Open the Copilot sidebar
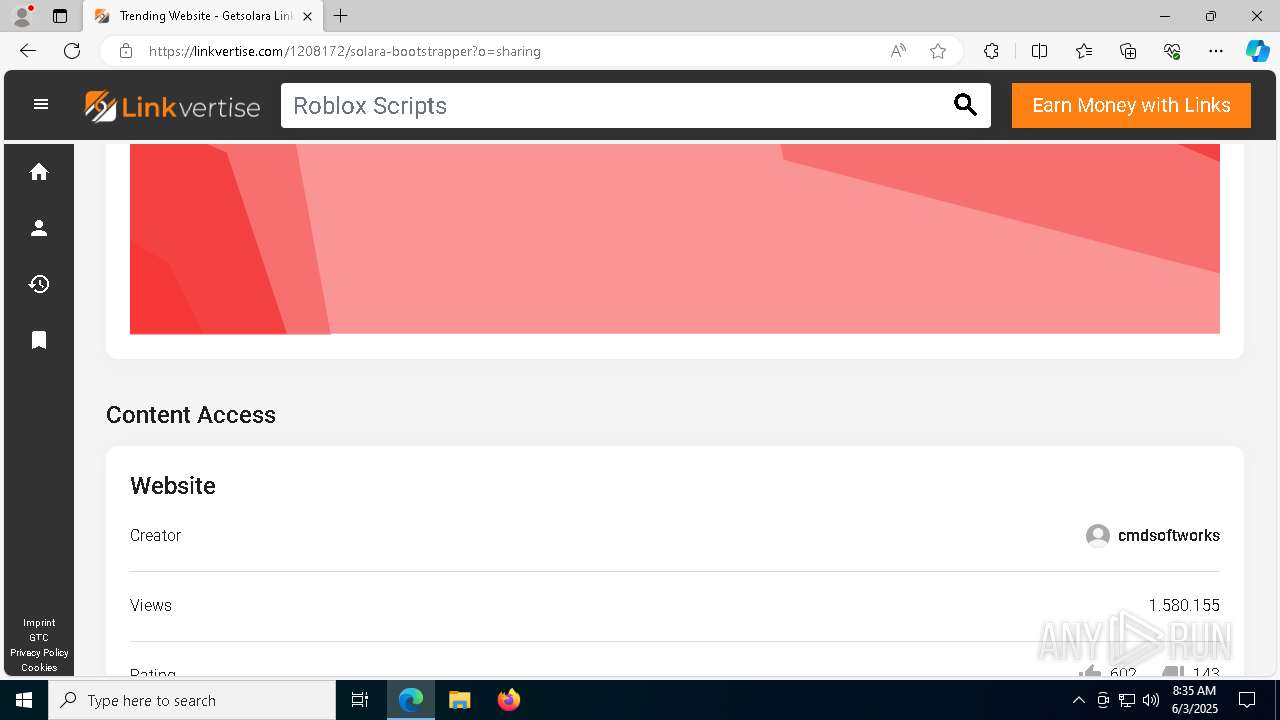The height and width of the screenshot is (720, 1280). click(x=1257, y=51)
